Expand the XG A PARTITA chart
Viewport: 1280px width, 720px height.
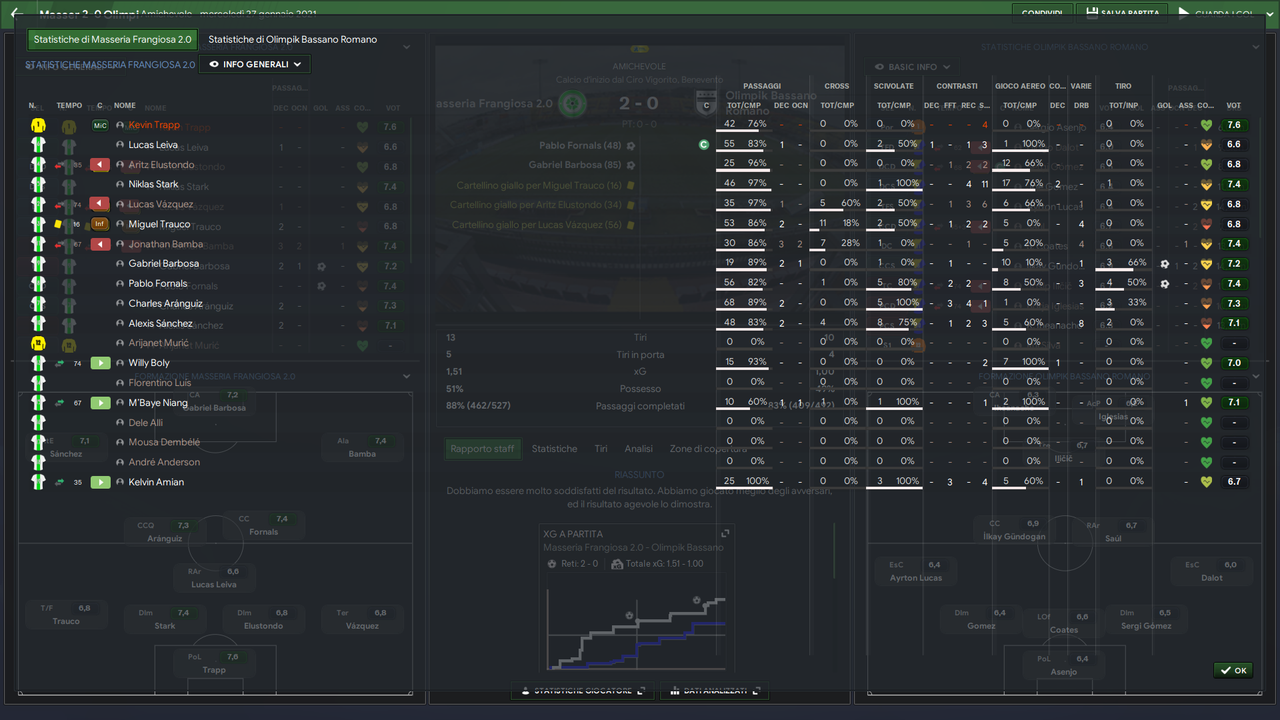tap(725, 533)
